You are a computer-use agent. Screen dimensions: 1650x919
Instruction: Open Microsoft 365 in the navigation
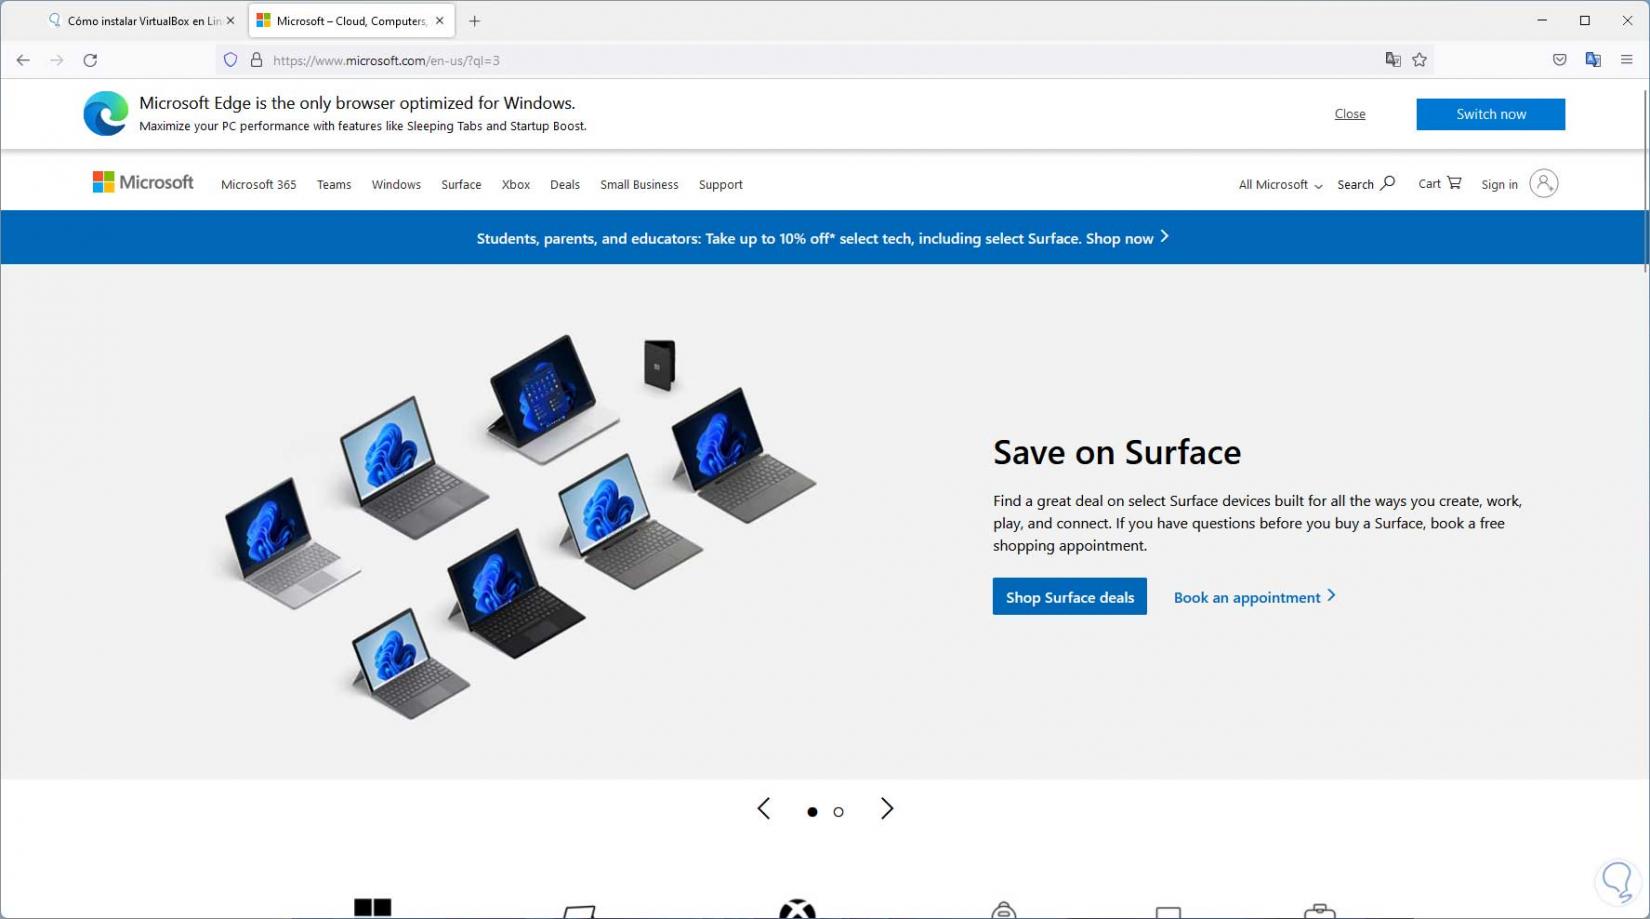[259, 185]
